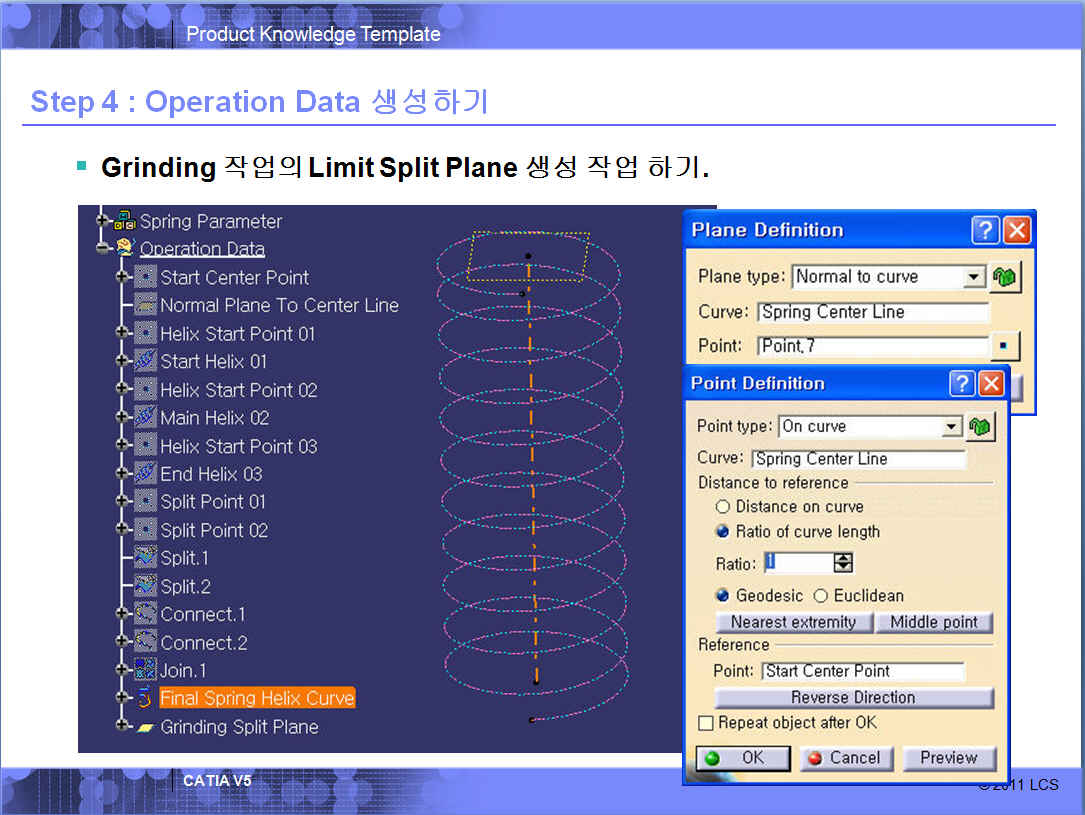This screenshot has height=815, width=1085.
Task: Click the Grinding Split Plane icon
Action: (x=146, y=727)
